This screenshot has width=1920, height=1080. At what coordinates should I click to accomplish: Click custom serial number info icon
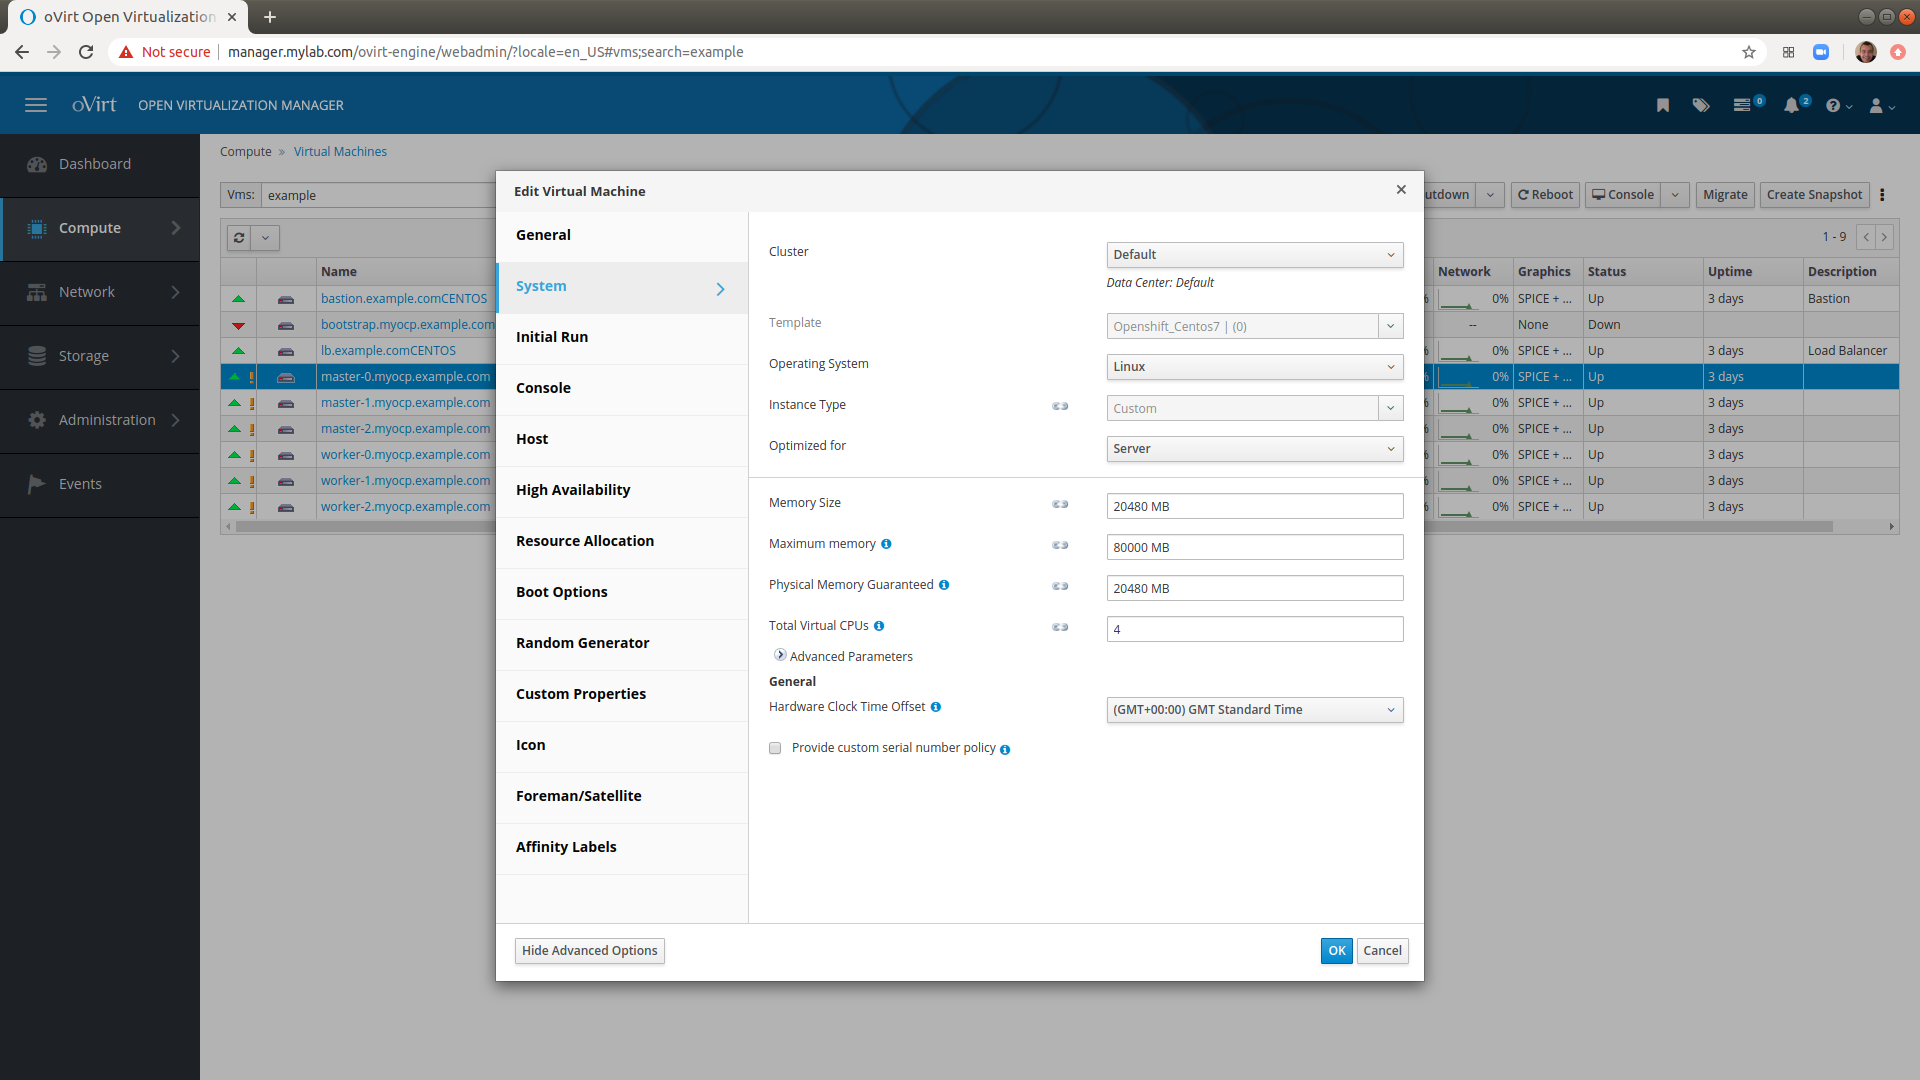click(x=1005, y=749)
